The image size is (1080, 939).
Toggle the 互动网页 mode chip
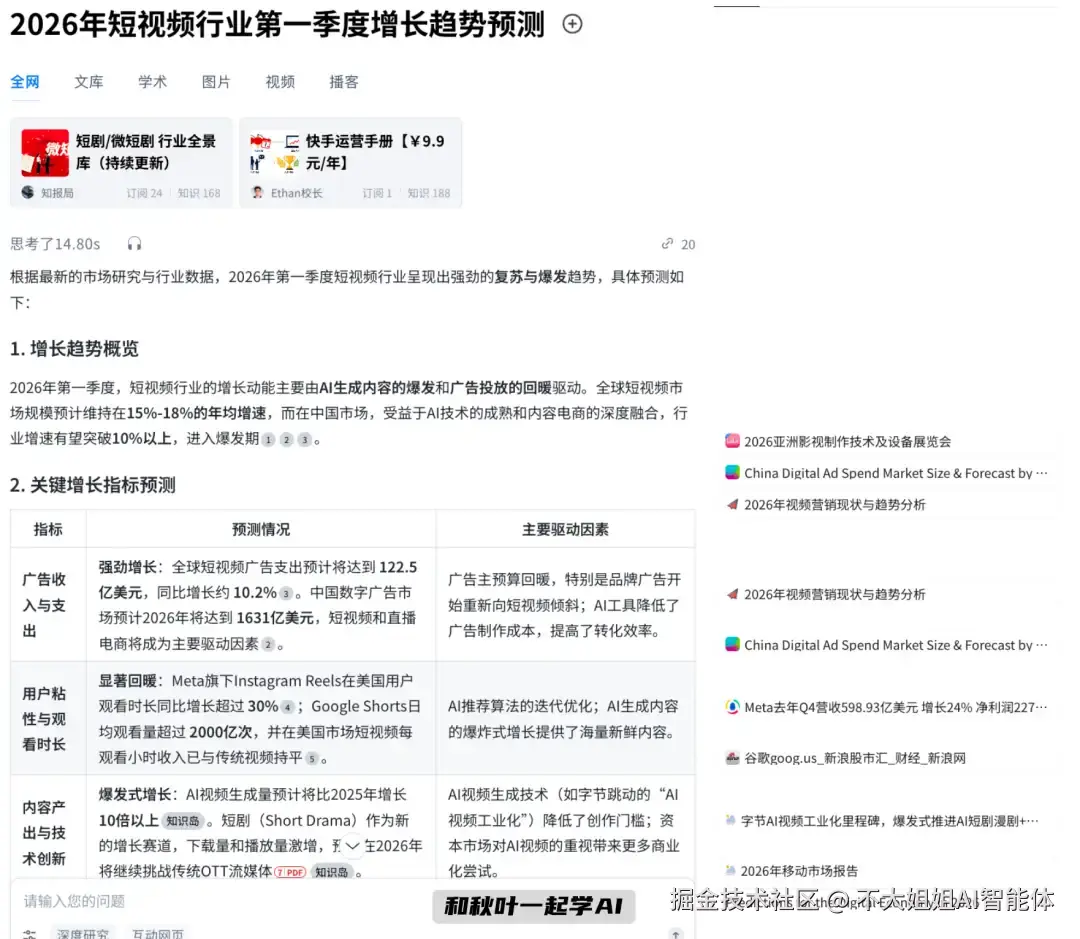[x=158, y=933]
